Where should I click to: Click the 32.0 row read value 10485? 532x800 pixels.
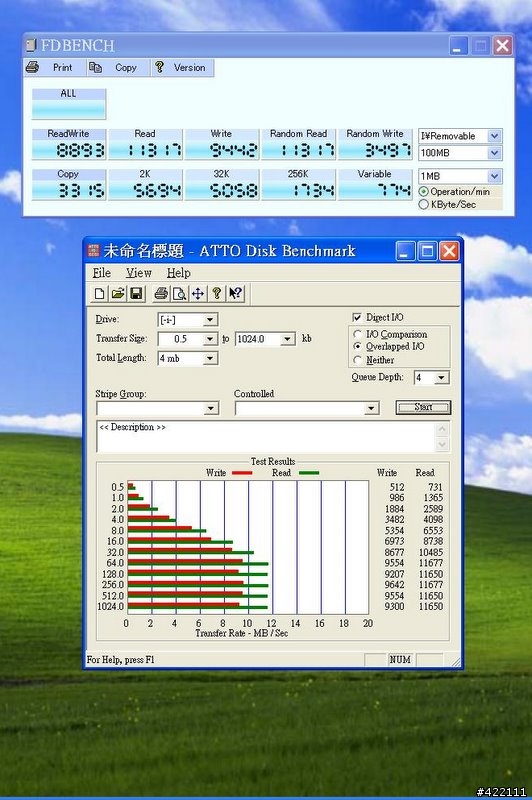coord(430,552)
